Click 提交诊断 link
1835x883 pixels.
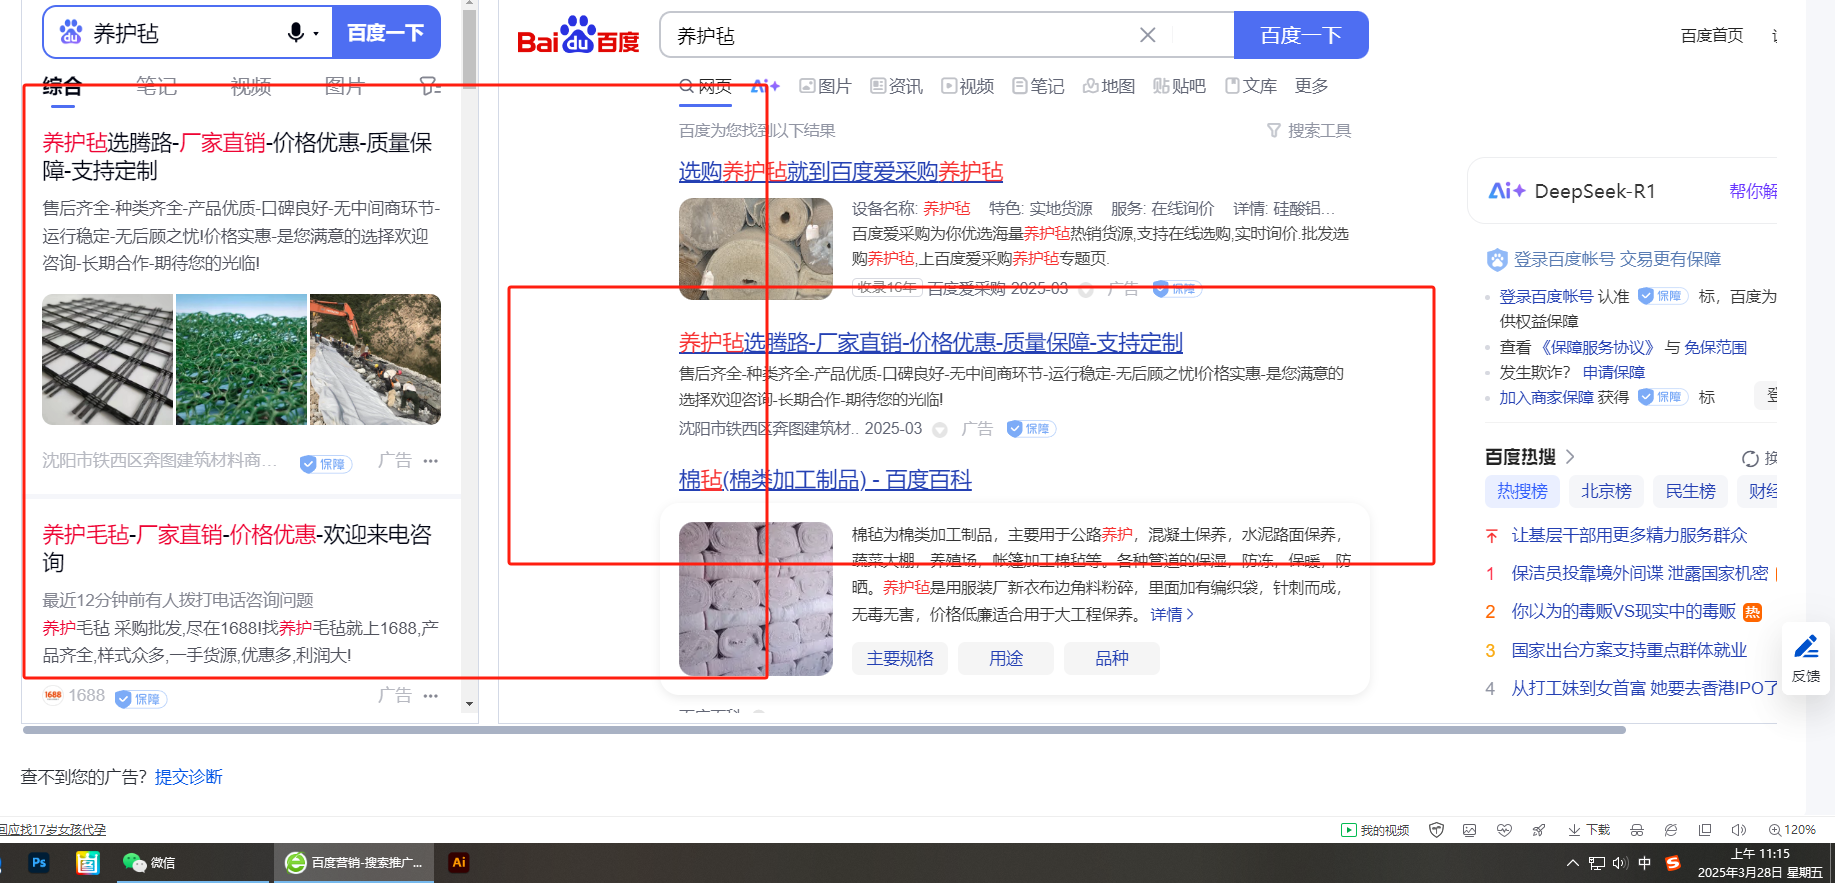pyautogui.click(x=189, y=777)
